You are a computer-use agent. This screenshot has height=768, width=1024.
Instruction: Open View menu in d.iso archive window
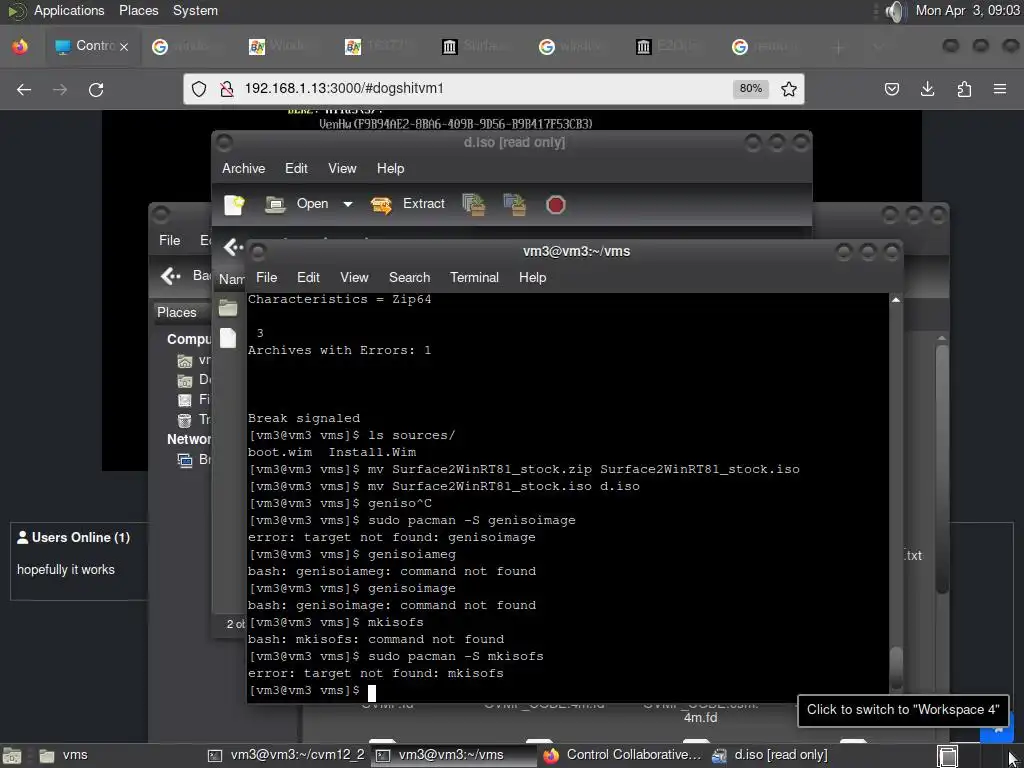342,168
